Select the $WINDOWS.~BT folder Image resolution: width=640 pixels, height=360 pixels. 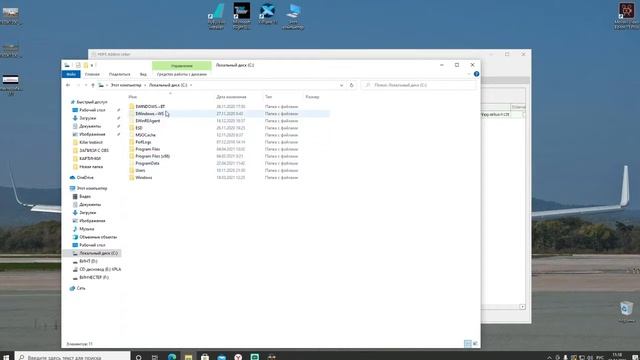(147, 107)
